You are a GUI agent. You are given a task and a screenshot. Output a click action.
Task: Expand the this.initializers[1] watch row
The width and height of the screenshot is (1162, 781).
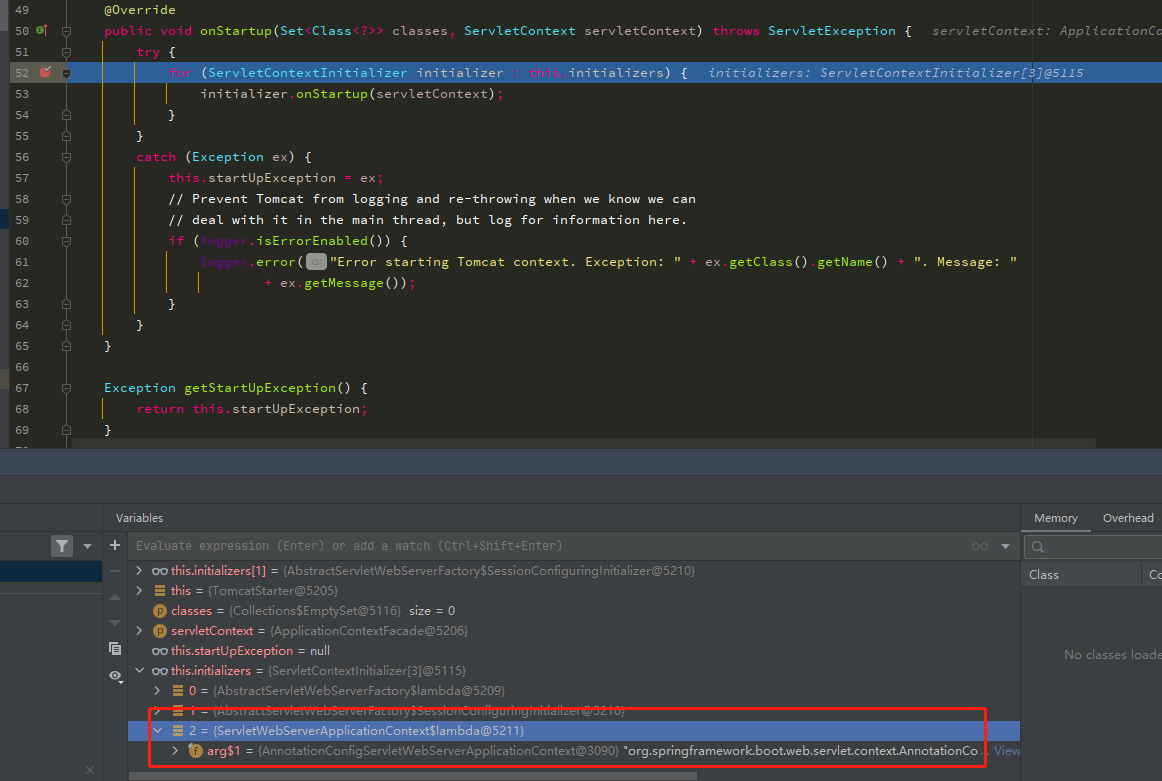point(139,571)
